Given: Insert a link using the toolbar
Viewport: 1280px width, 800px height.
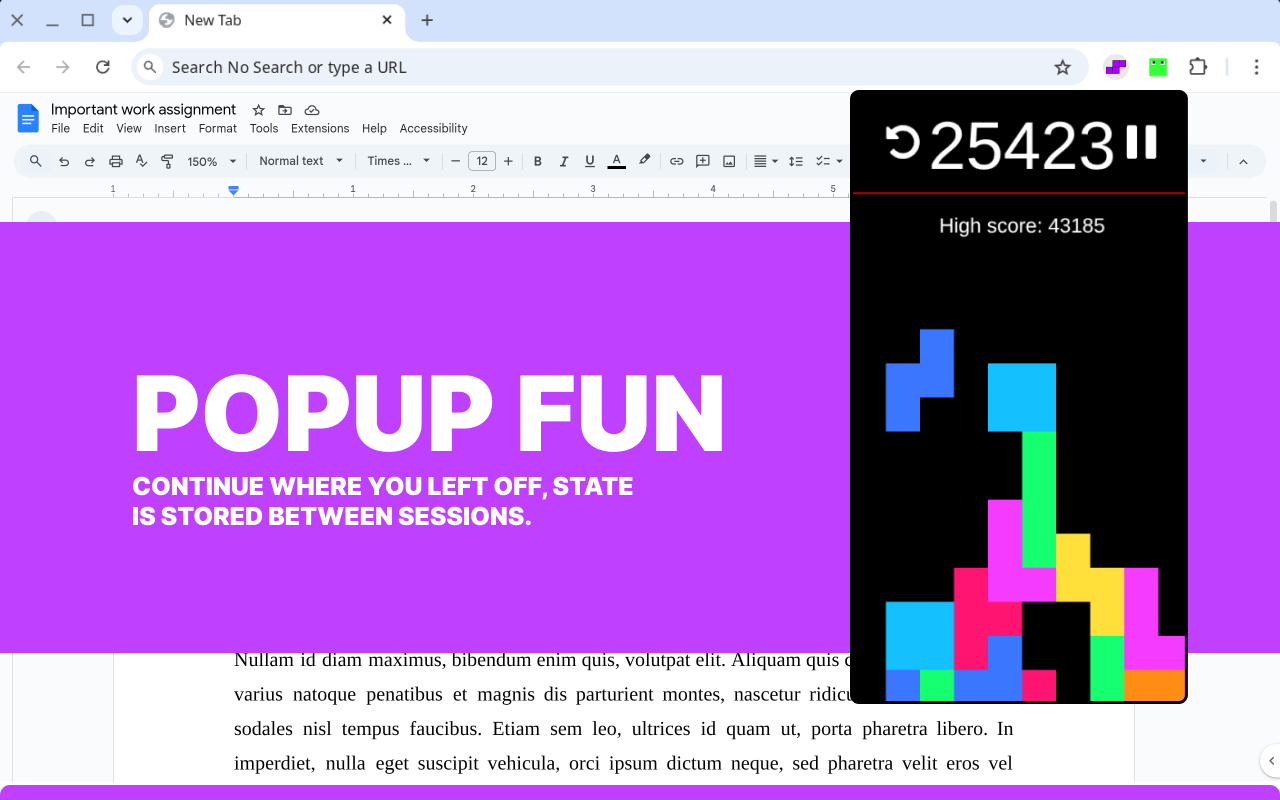Looking at the screenshot, I should pos(676,161).
